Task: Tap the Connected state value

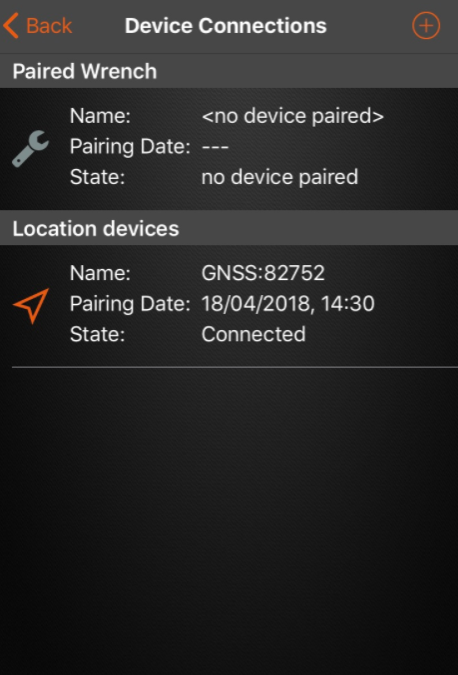Action: point(254,334)
